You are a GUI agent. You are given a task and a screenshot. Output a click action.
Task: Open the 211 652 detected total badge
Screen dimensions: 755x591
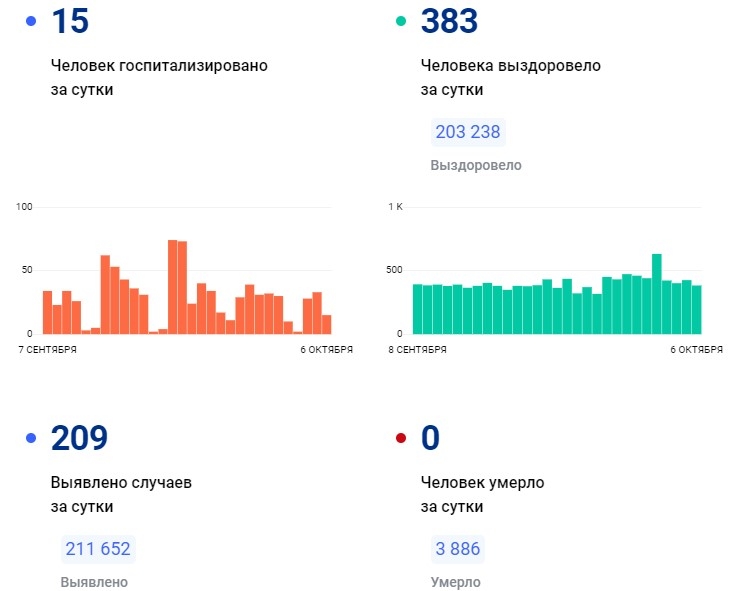point(98,549)
